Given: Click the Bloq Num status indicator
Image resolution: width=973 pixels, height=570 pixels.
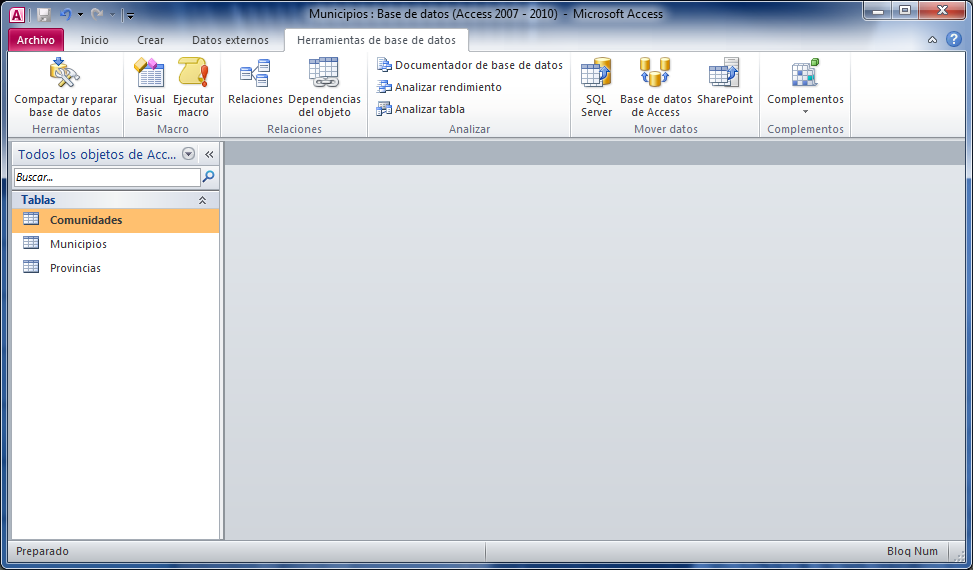Looking at the screenshot, I should (912, 551).
